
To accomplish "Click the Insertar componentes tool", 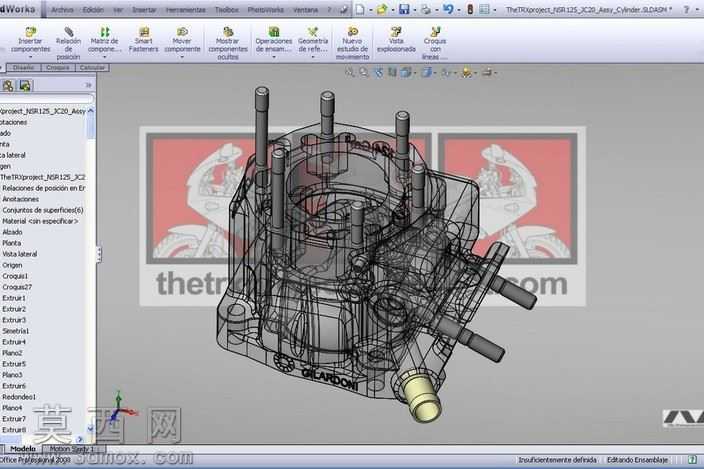I will point(31,40).
